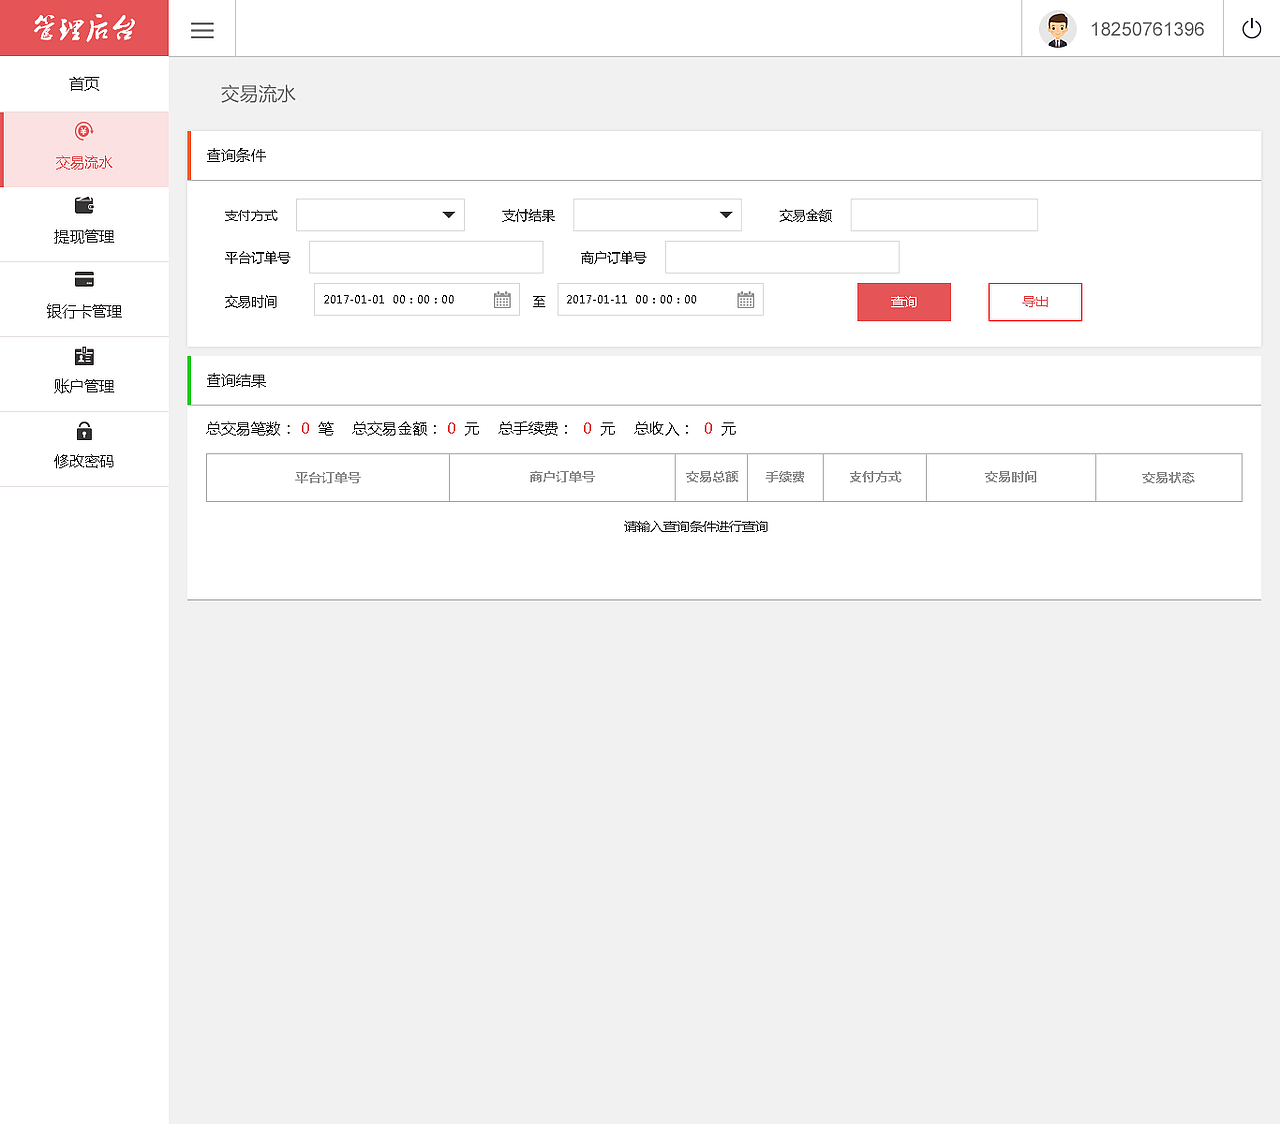Click the 交易总额 column header
1280x1124 pixels.
tap(711, 478)
